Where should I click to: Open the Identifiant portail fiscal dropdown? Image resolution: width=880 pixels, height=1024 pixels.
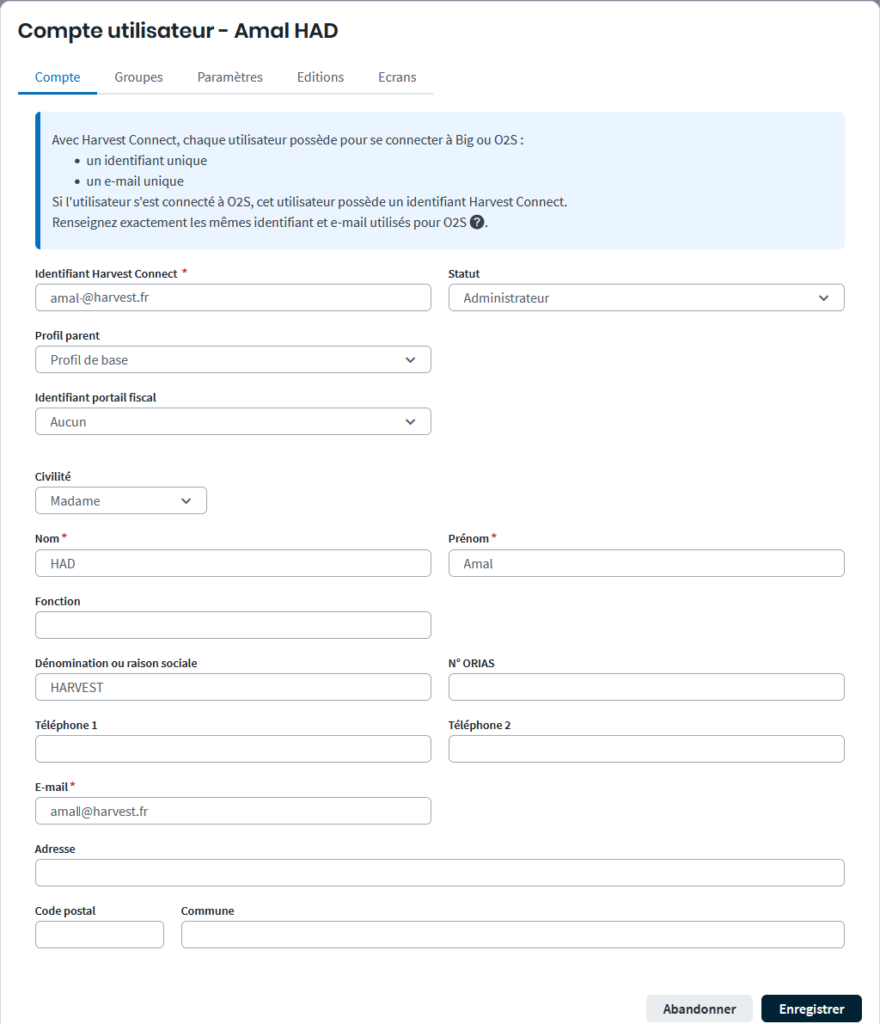(233, 422)
